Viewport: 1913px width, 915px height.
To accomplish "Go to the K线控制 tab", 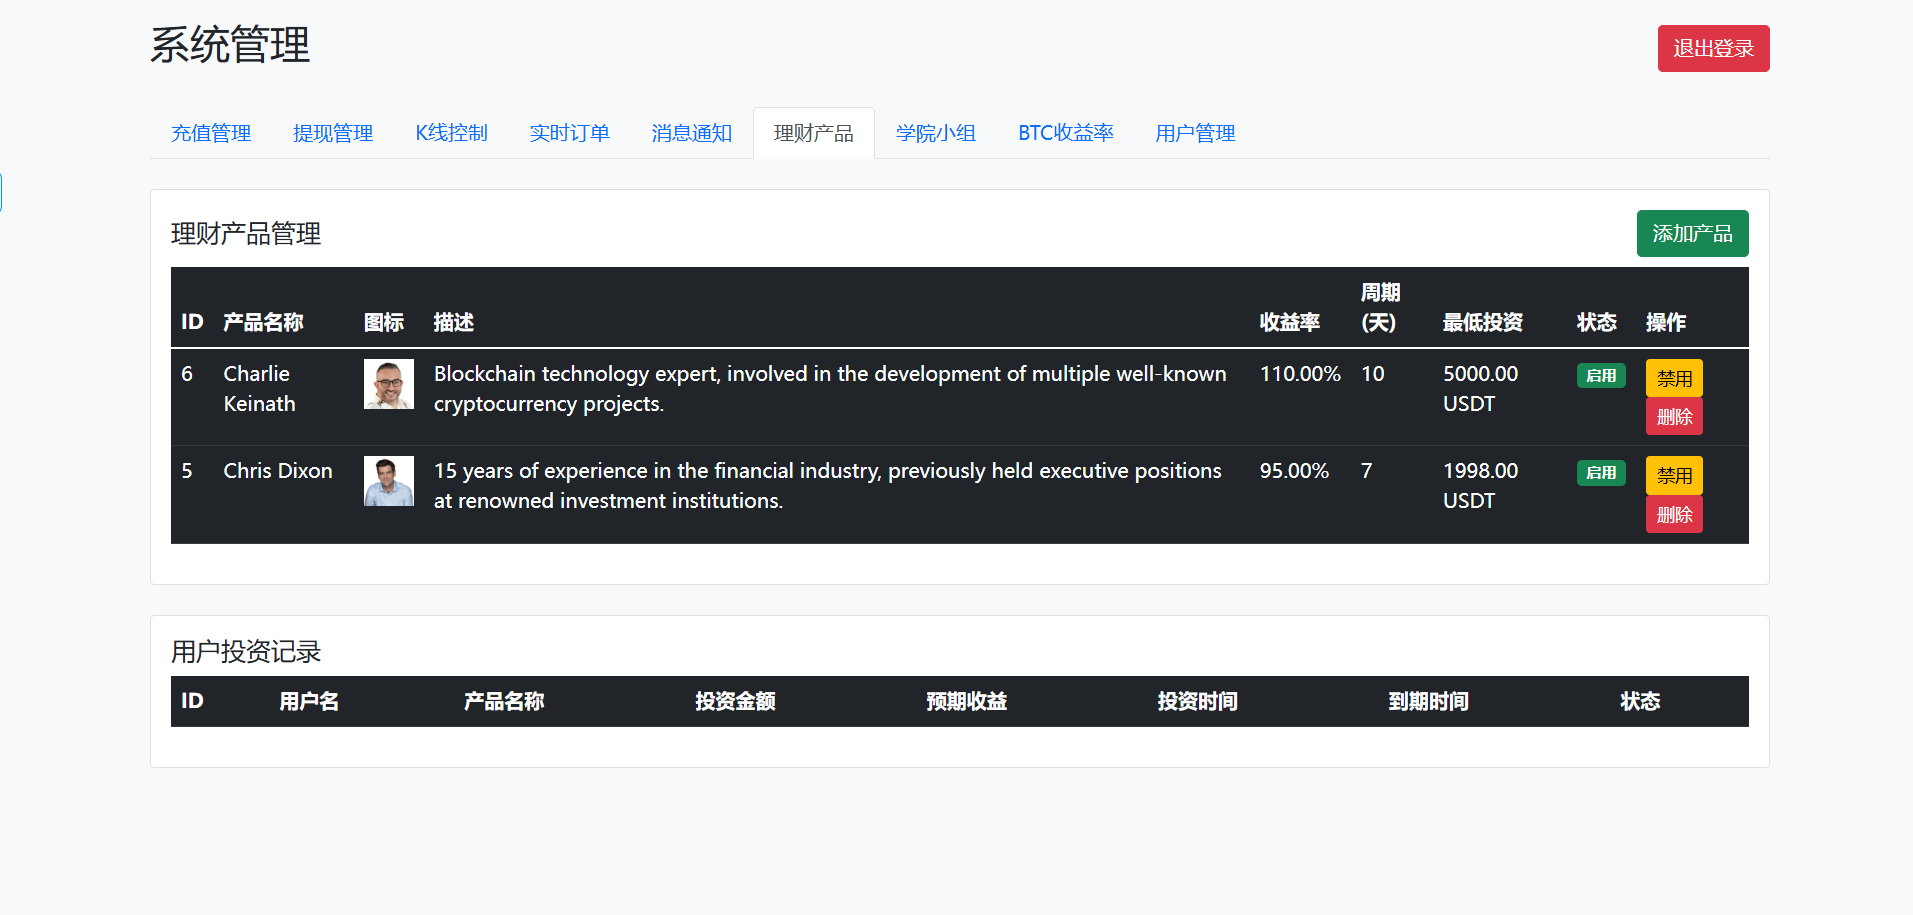I will [x=451, y=133].
